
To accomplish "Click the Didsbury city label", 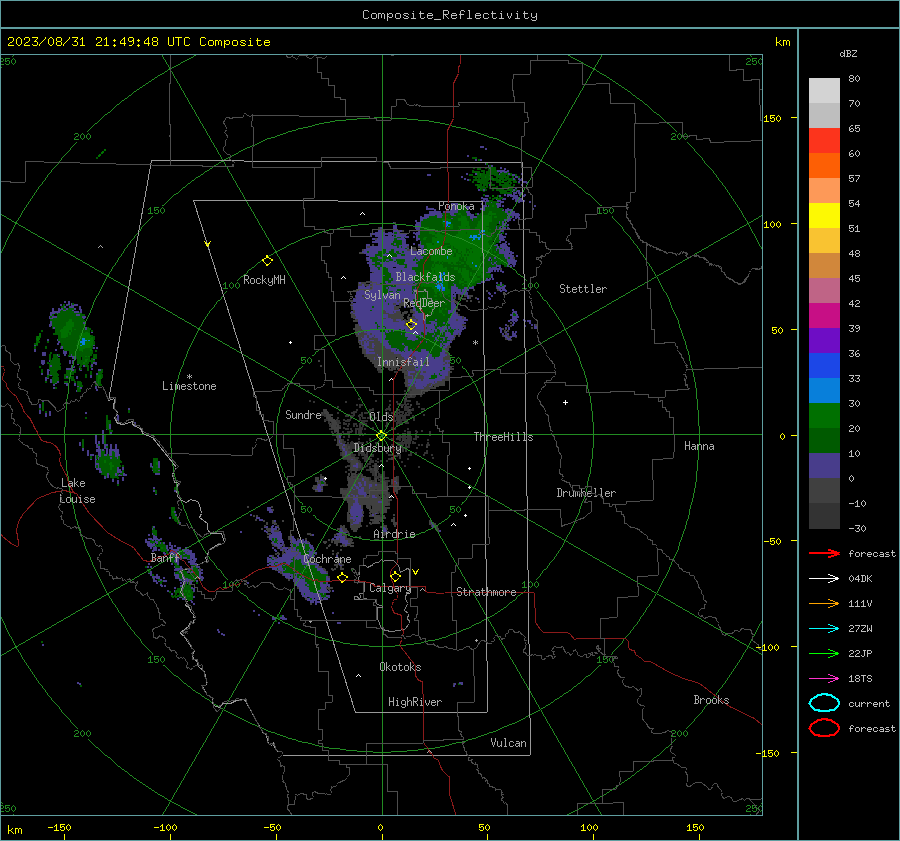I will click(377, 448).
